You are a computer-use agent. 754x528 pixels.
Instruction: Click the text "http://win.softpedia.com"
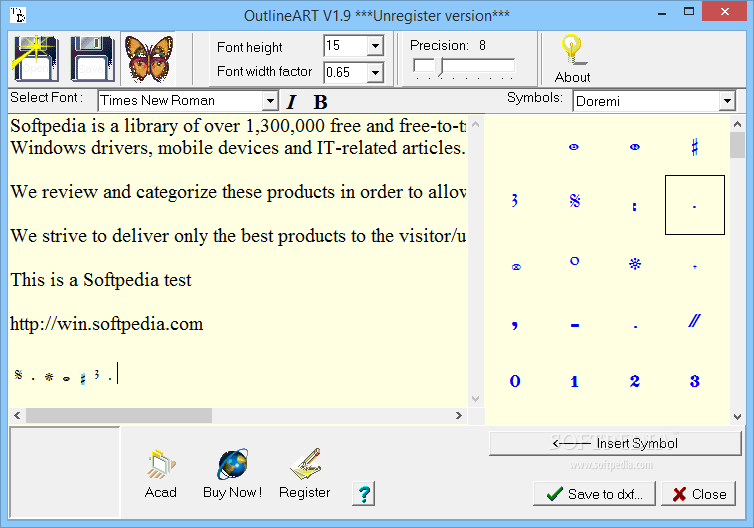click(x=107, y=324)
